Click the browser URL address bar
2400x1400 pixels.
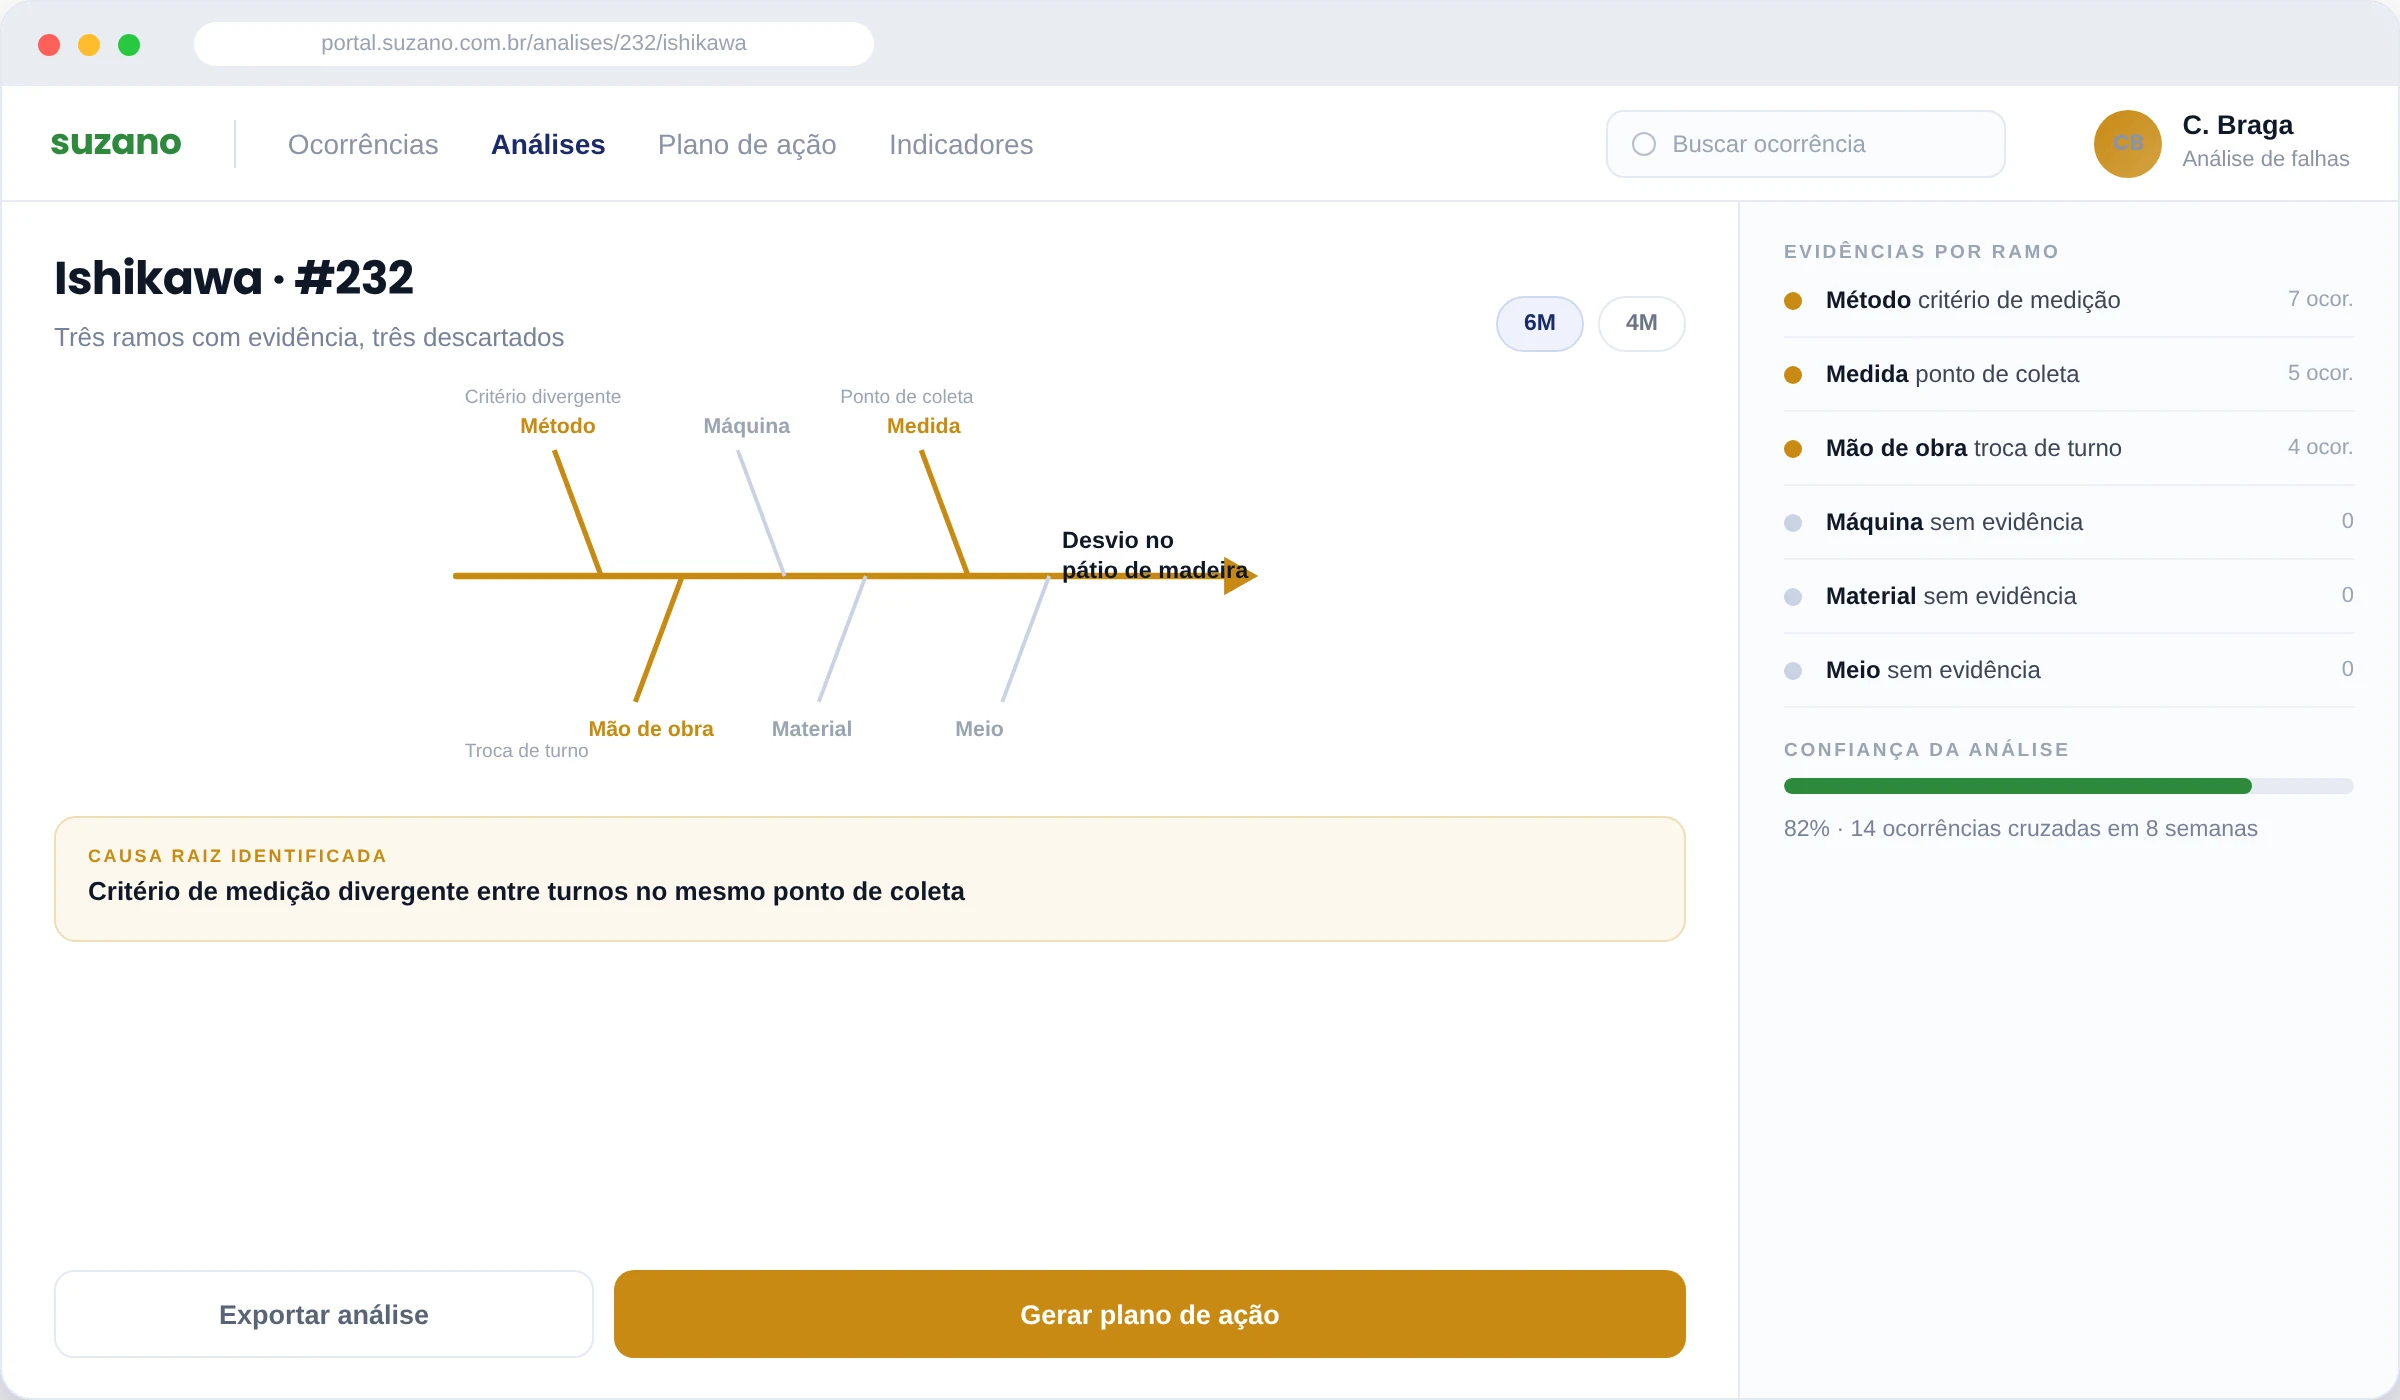coord(534,44)
